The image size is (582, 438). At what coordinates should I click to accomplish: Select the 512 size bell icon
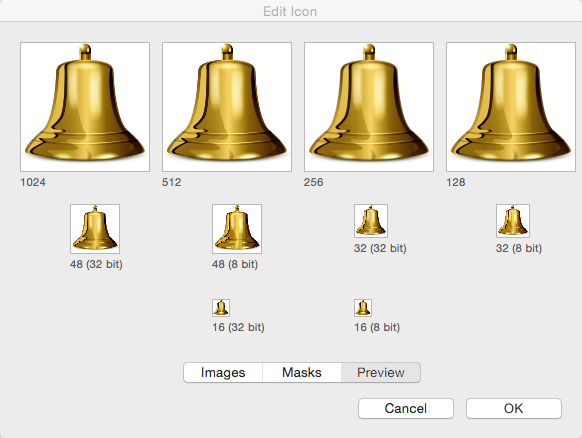tap(227, 107)
